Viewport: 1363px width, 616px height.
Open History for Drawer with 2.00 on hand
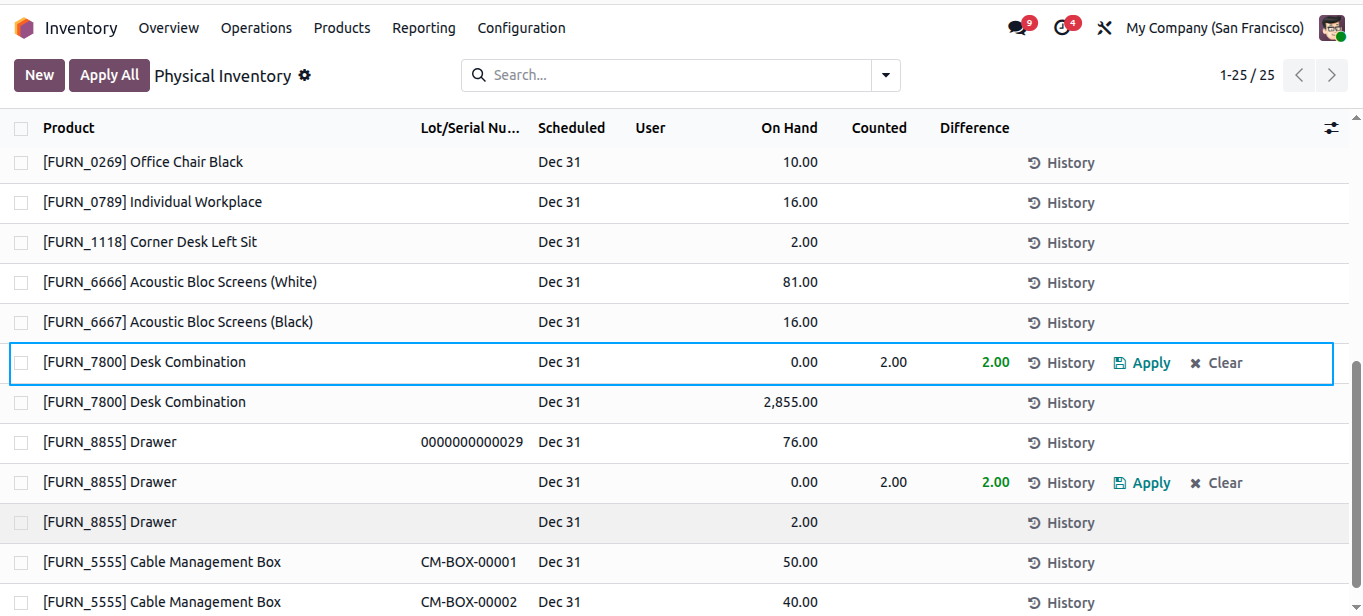coord(1061,523)
